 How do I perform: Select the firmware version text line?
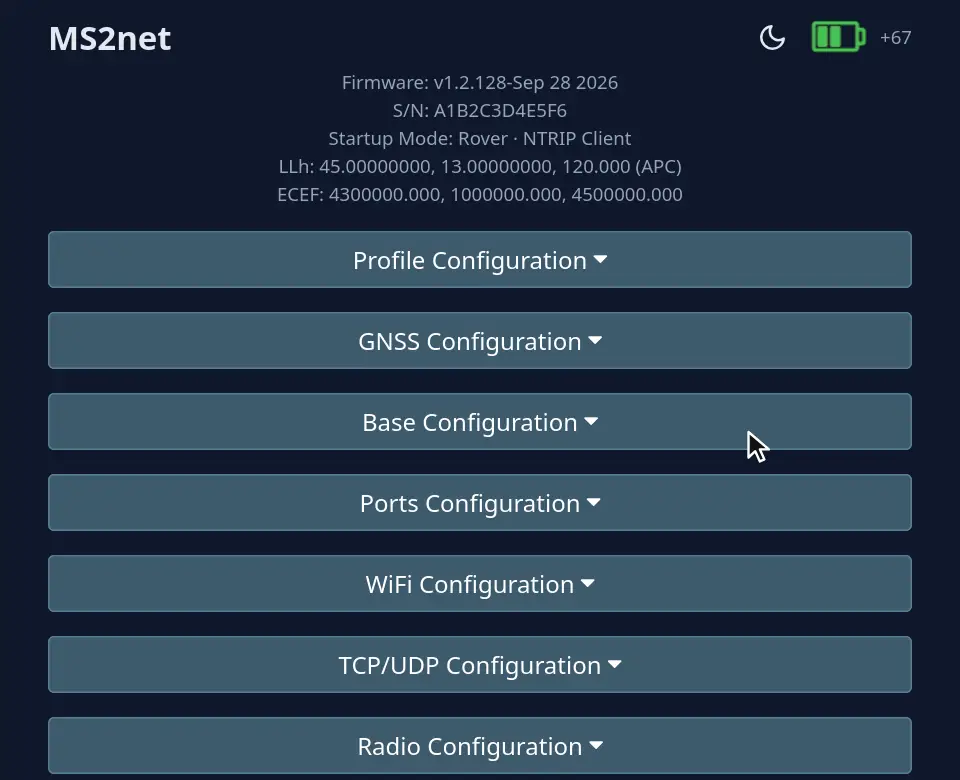[x=480, y=83]
